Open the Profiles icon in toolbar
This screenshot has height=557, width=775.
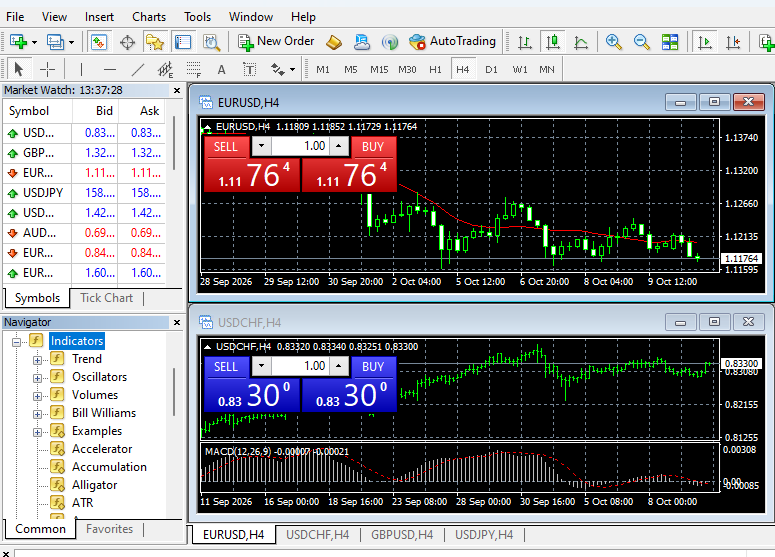pyautogui.click(x=55, y=42)
